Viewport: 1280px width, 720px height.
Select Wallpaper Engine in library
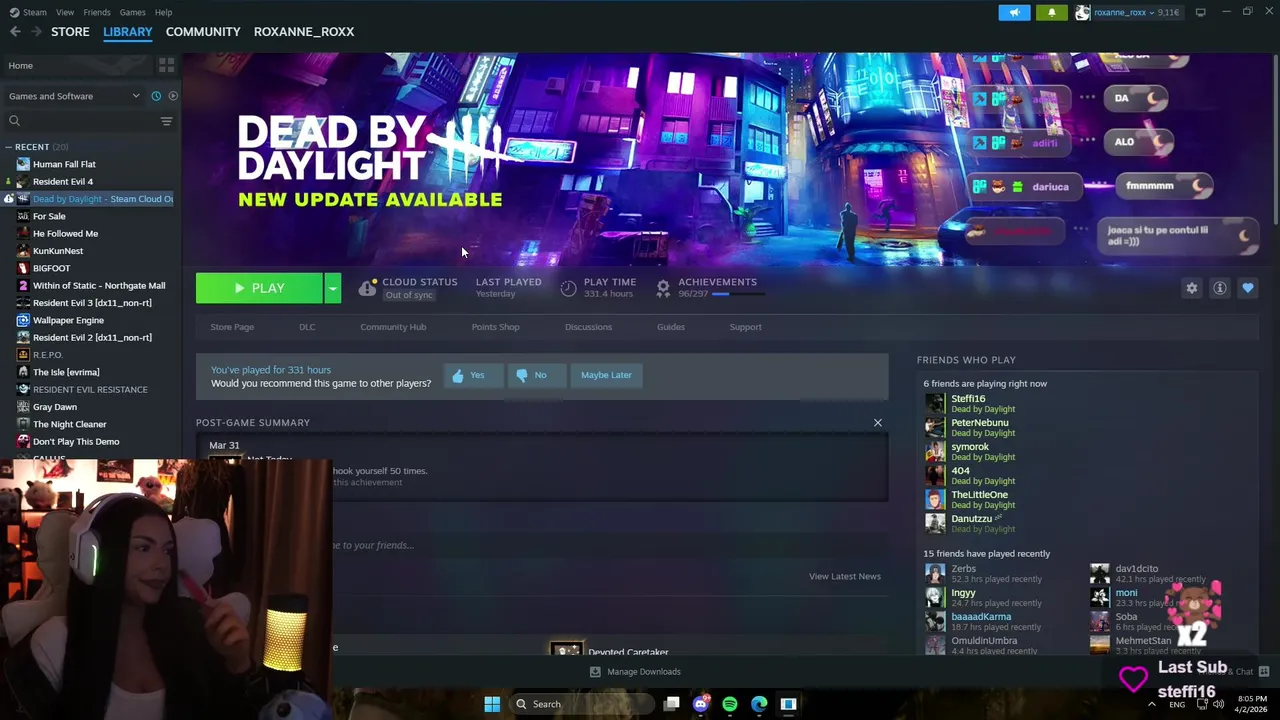68,320
